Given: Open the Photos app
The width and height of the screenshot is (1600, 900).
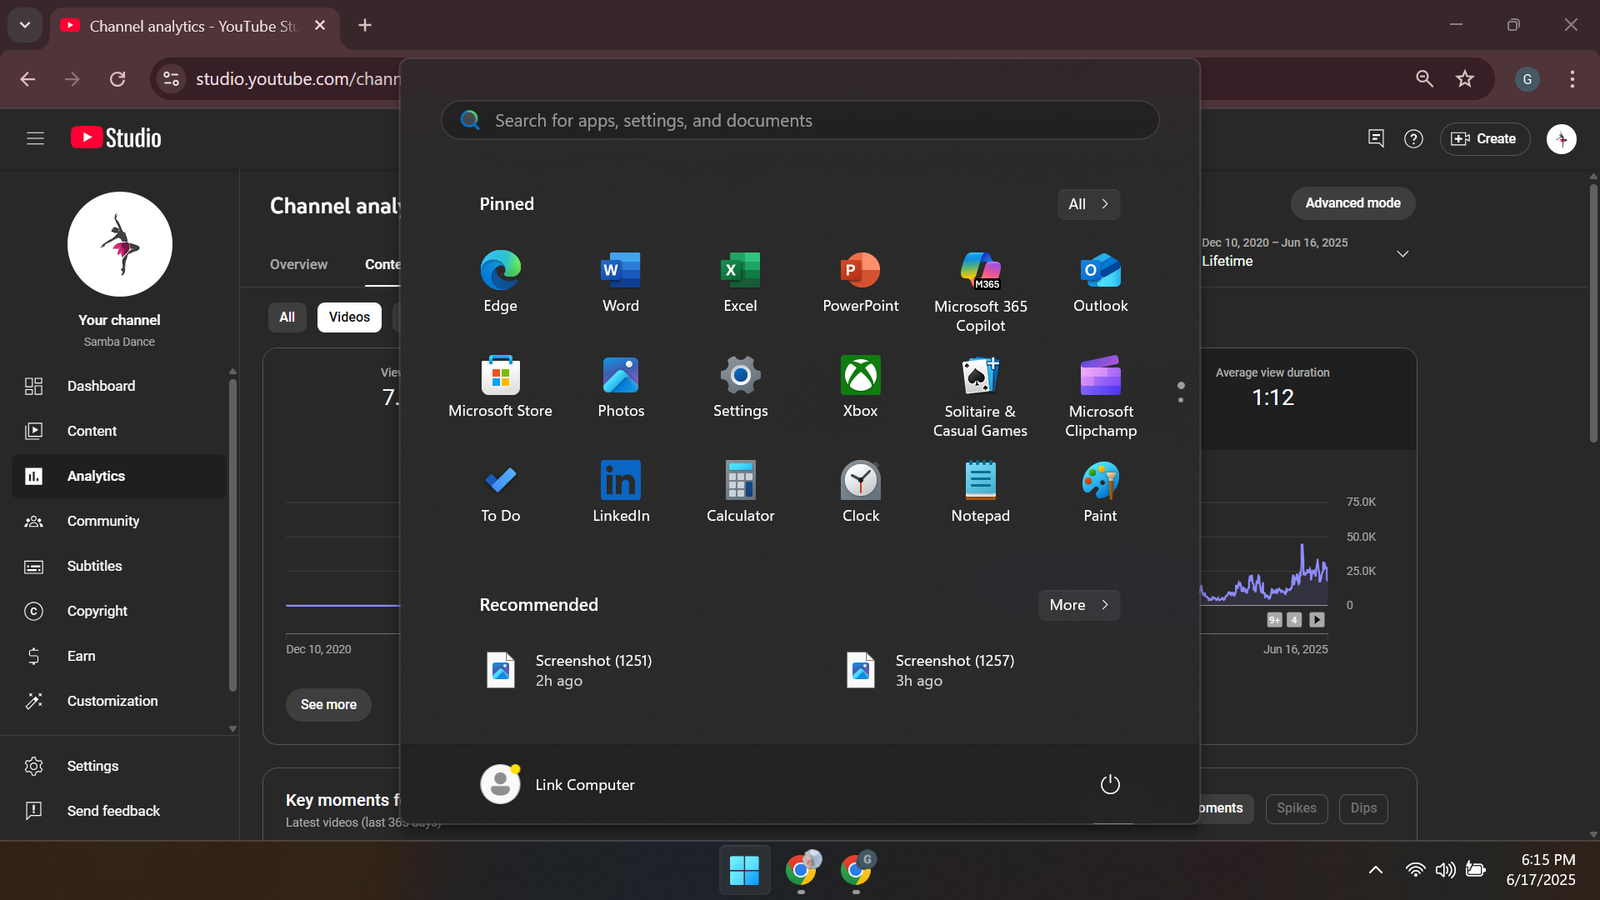Looking at the screenshot, I should click(620, 387).
